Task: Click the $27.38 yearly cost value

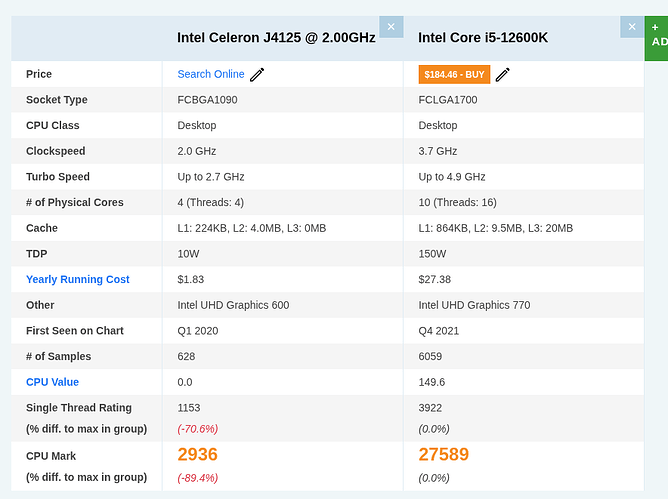Action: [435, 280]
